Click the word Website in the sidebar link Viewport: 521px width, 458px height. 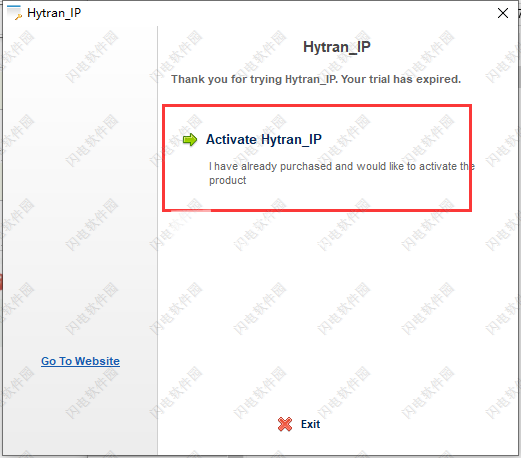(x=97, y=361)
